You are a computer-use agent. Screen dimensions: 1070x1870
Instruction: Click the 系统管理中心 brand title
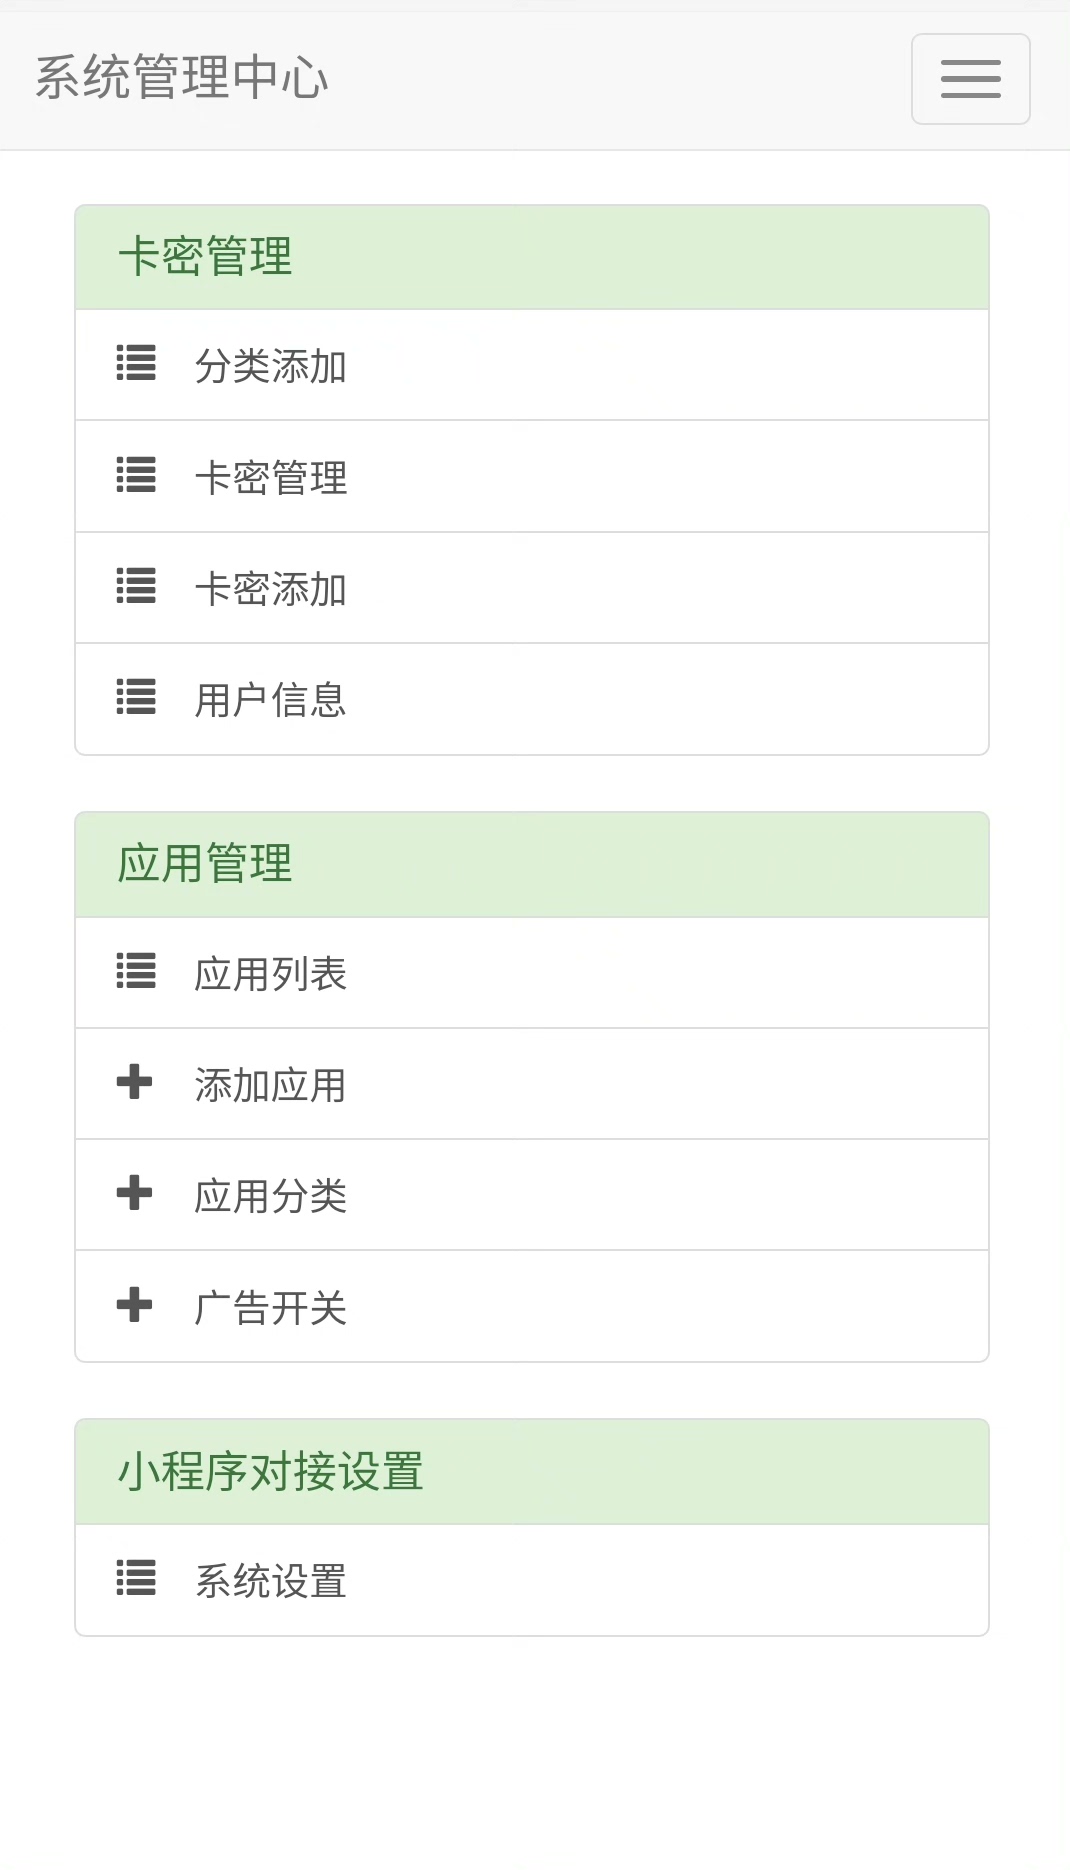point(182,78)
